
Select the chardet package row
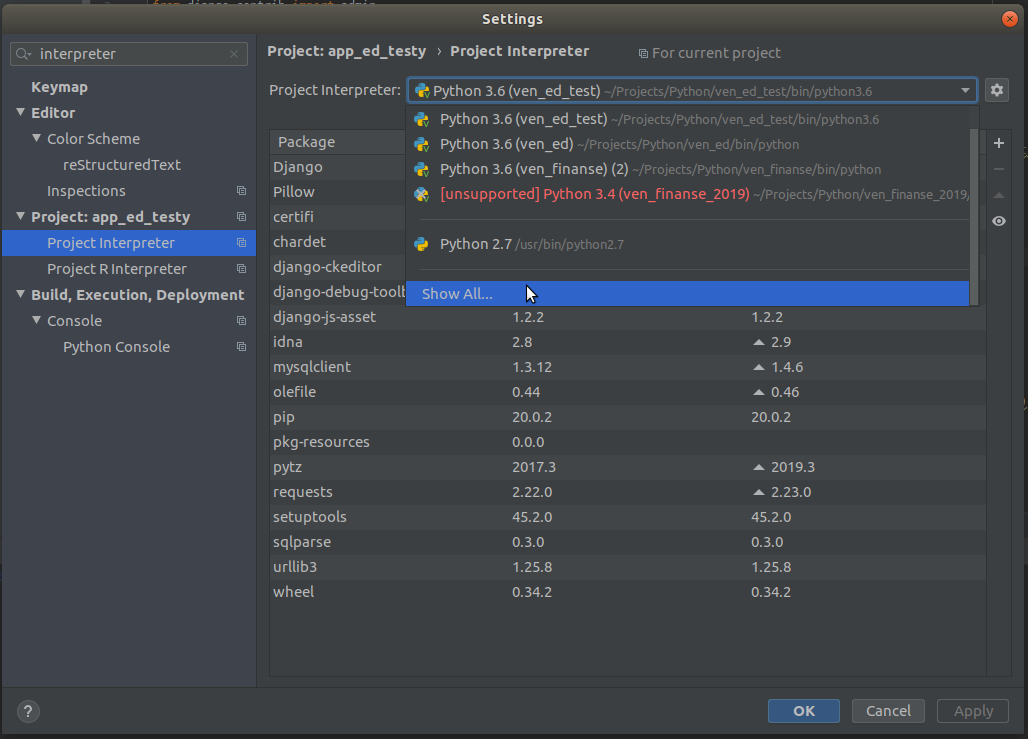click(x=338, y=242)
